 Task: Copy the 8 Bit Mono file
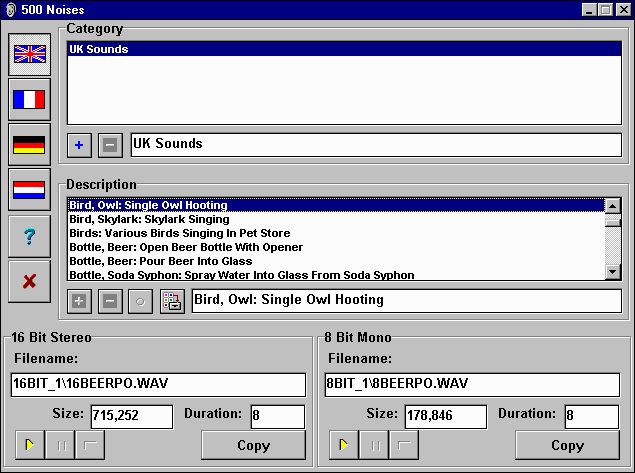pos(567,445)
